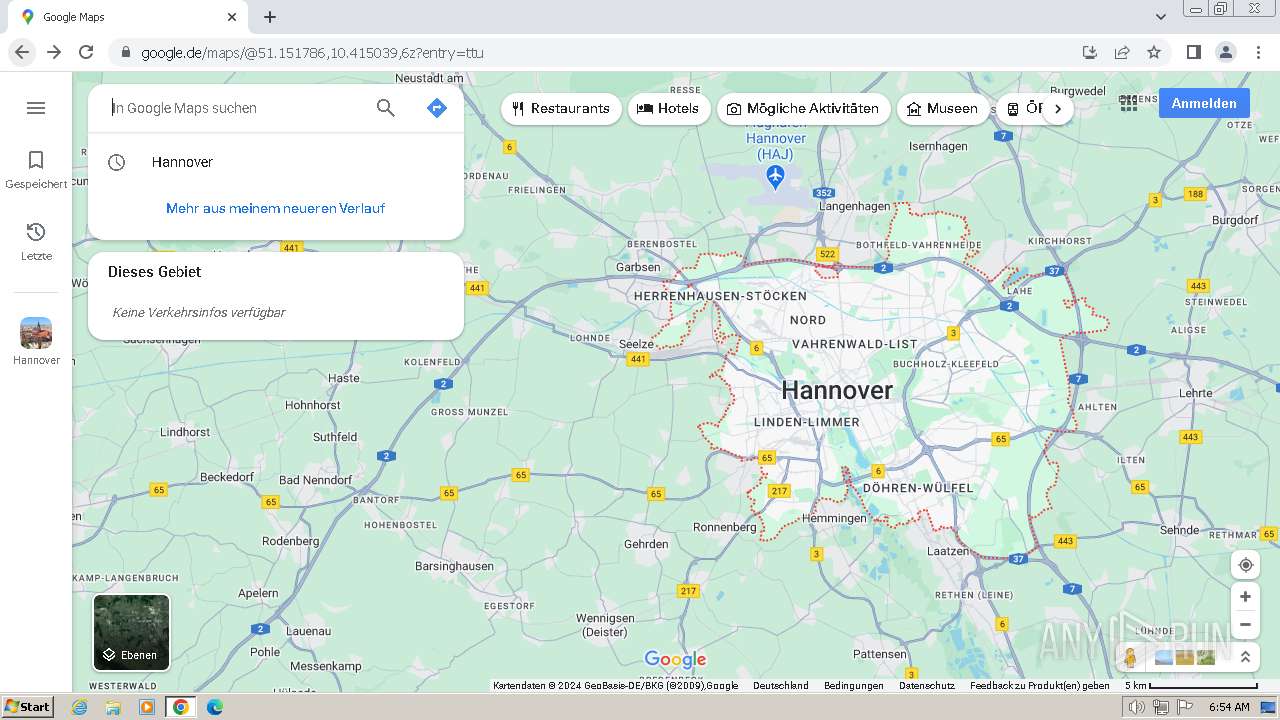Click the Anmelden sign-in button
This screenshot has height=720, width=1280.
[x=1204, y=103]
